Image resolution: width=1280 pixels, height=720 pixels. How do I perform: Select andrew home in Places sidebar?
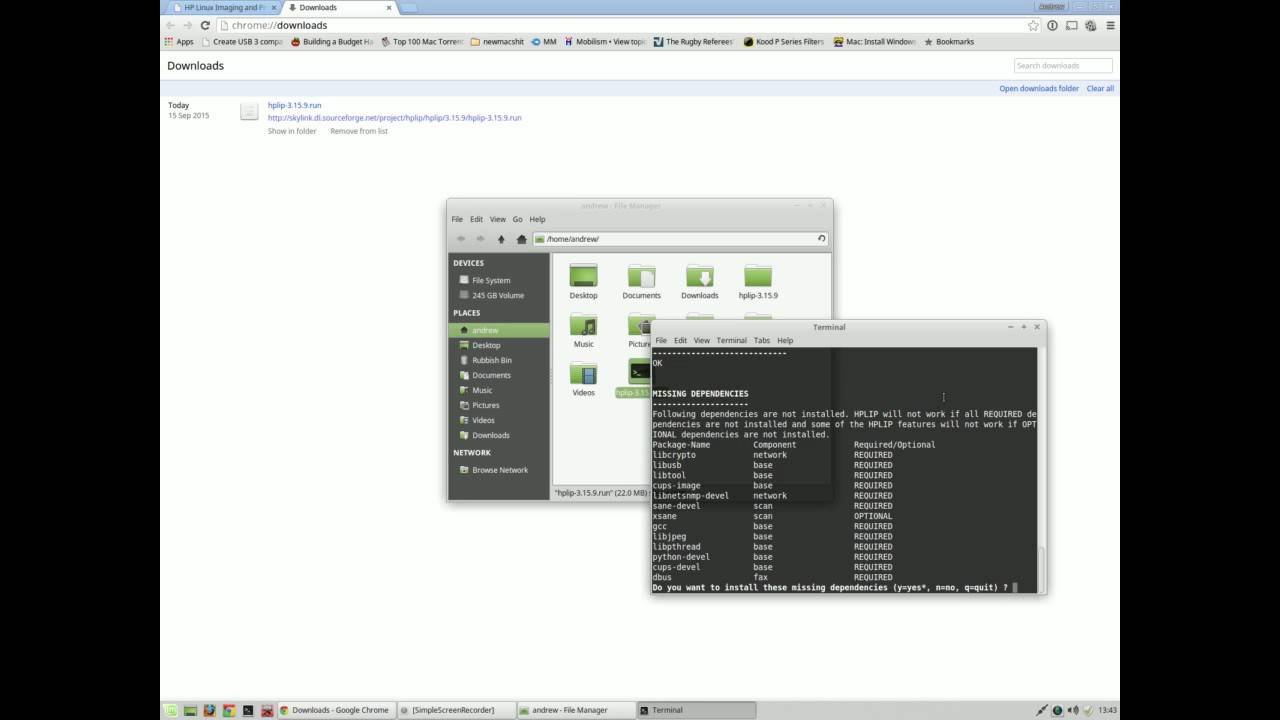499,330
